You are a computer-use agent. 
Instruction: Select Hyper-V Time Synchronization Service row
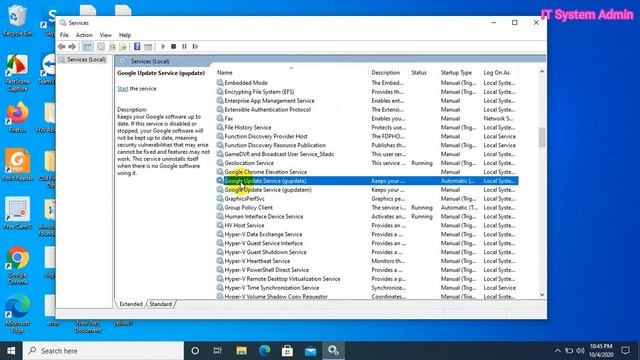click(367, 288)
